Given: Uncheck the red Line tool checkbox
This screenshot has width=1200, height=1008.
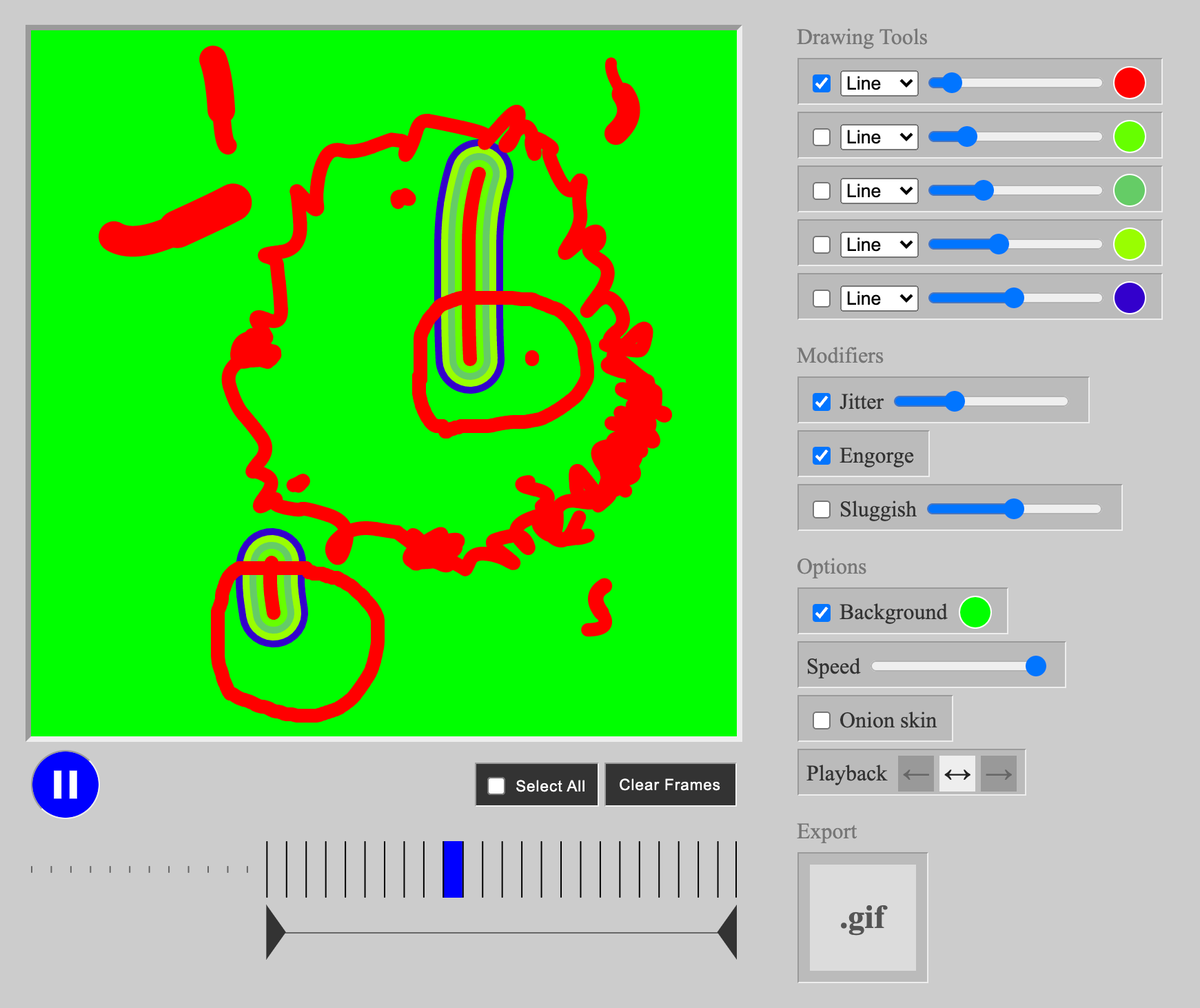Looking at the screenshot, I should coord(822,83).
